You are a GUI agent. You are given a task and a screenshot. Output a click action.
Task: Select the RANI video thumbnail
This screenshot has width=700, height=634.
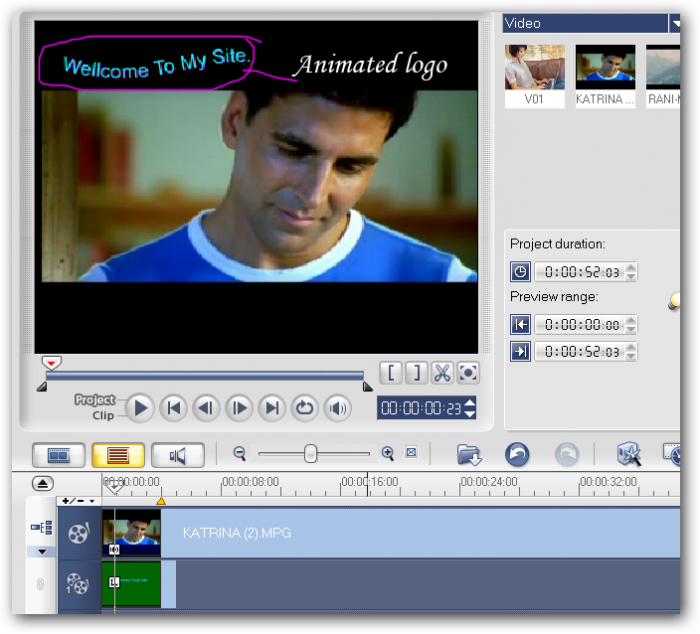point(663,76)
